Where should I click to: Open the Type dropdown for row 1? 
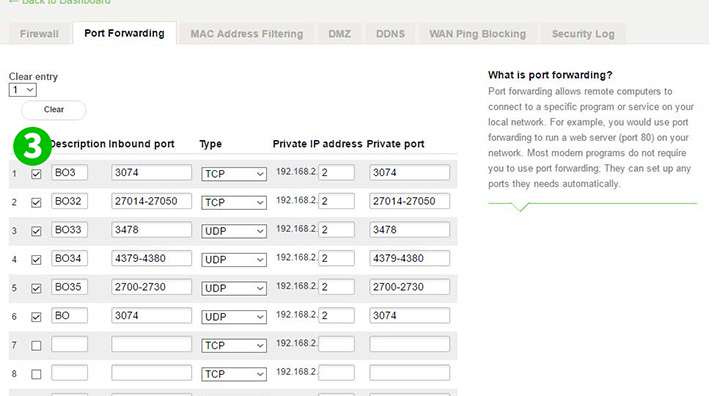(234, 174)
